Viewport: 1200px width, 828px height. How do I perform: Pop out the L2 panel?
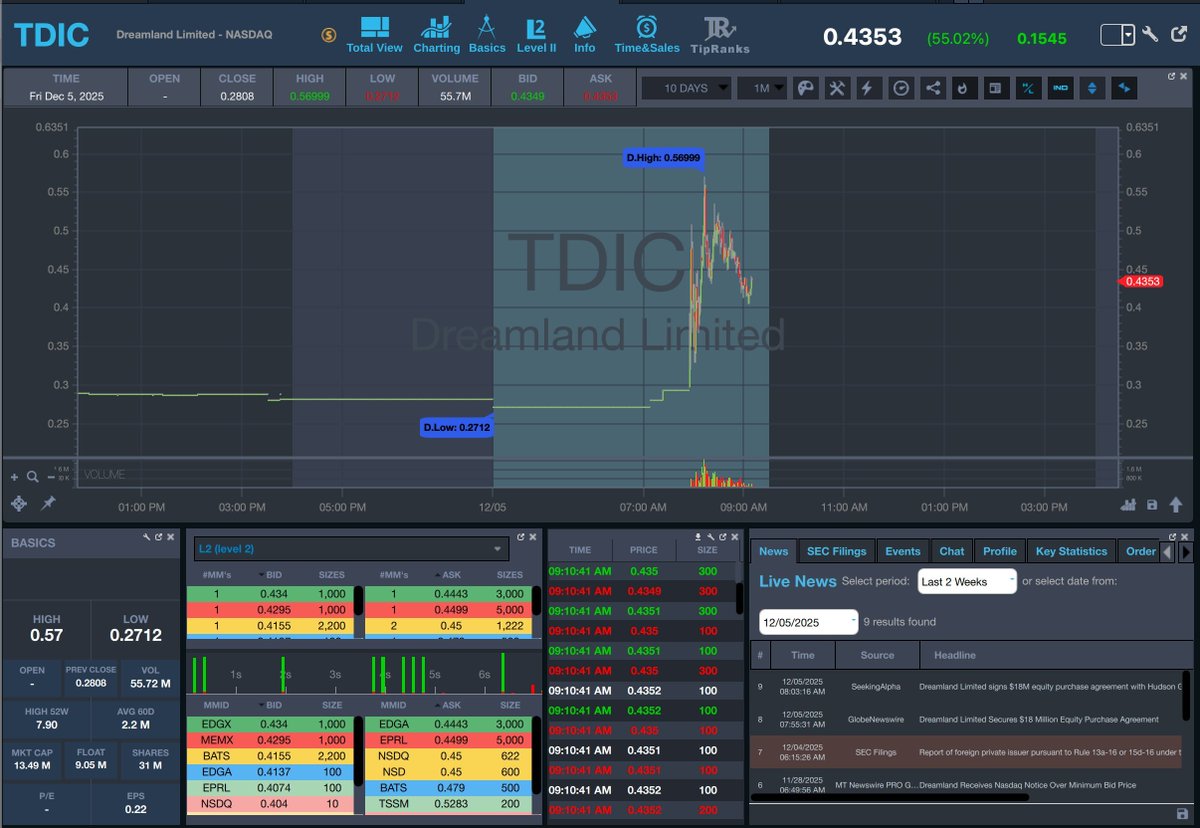(520, 536)
